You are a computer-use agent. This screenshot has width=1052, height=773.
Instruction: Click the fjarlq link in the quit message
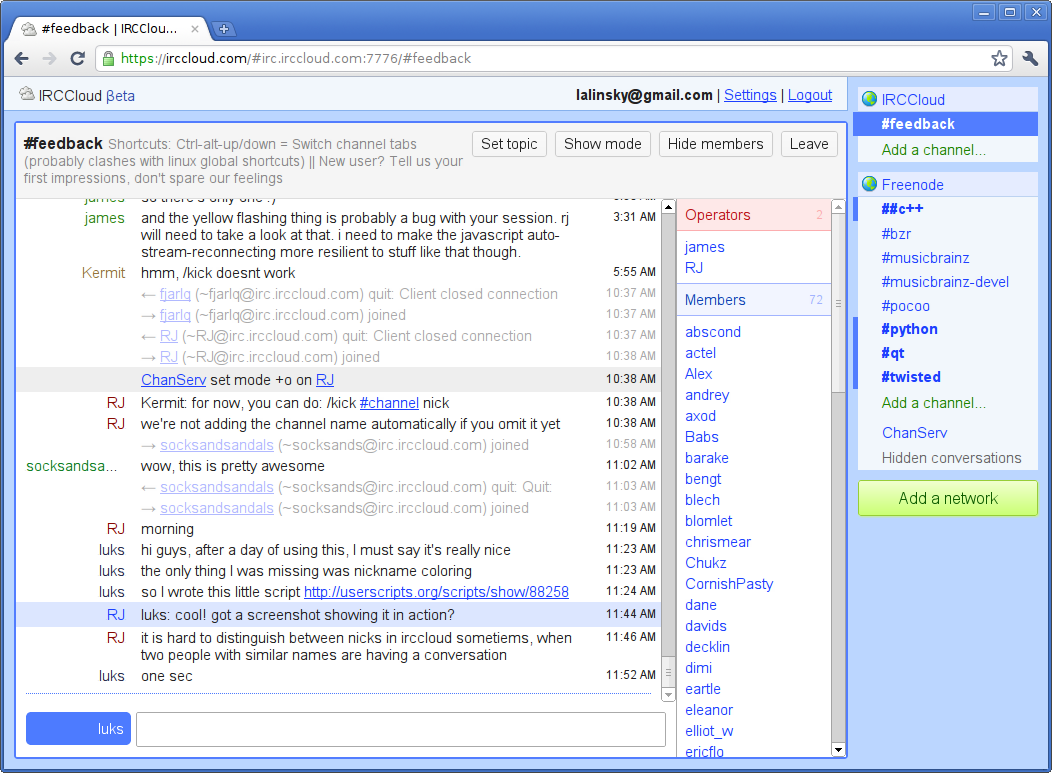click(x=175, y=294)
